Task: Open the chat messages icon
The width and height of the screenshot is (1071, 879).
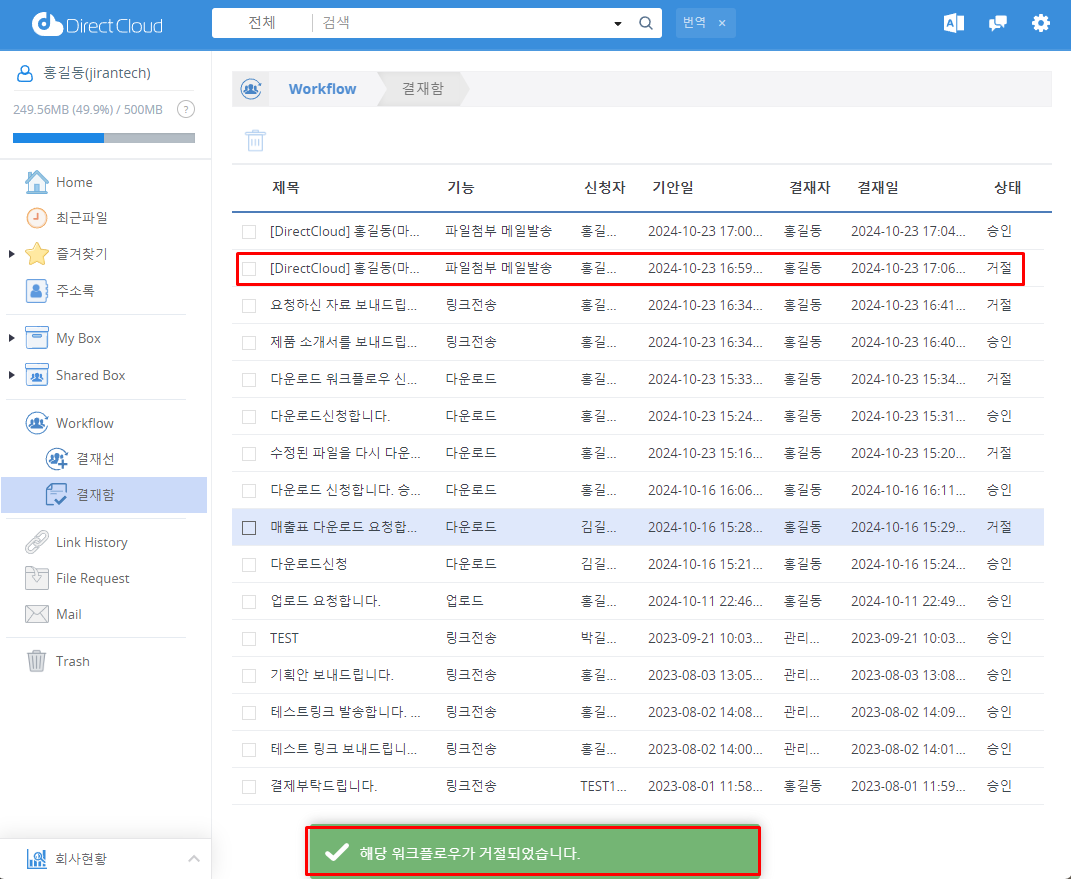Action: 997,23
